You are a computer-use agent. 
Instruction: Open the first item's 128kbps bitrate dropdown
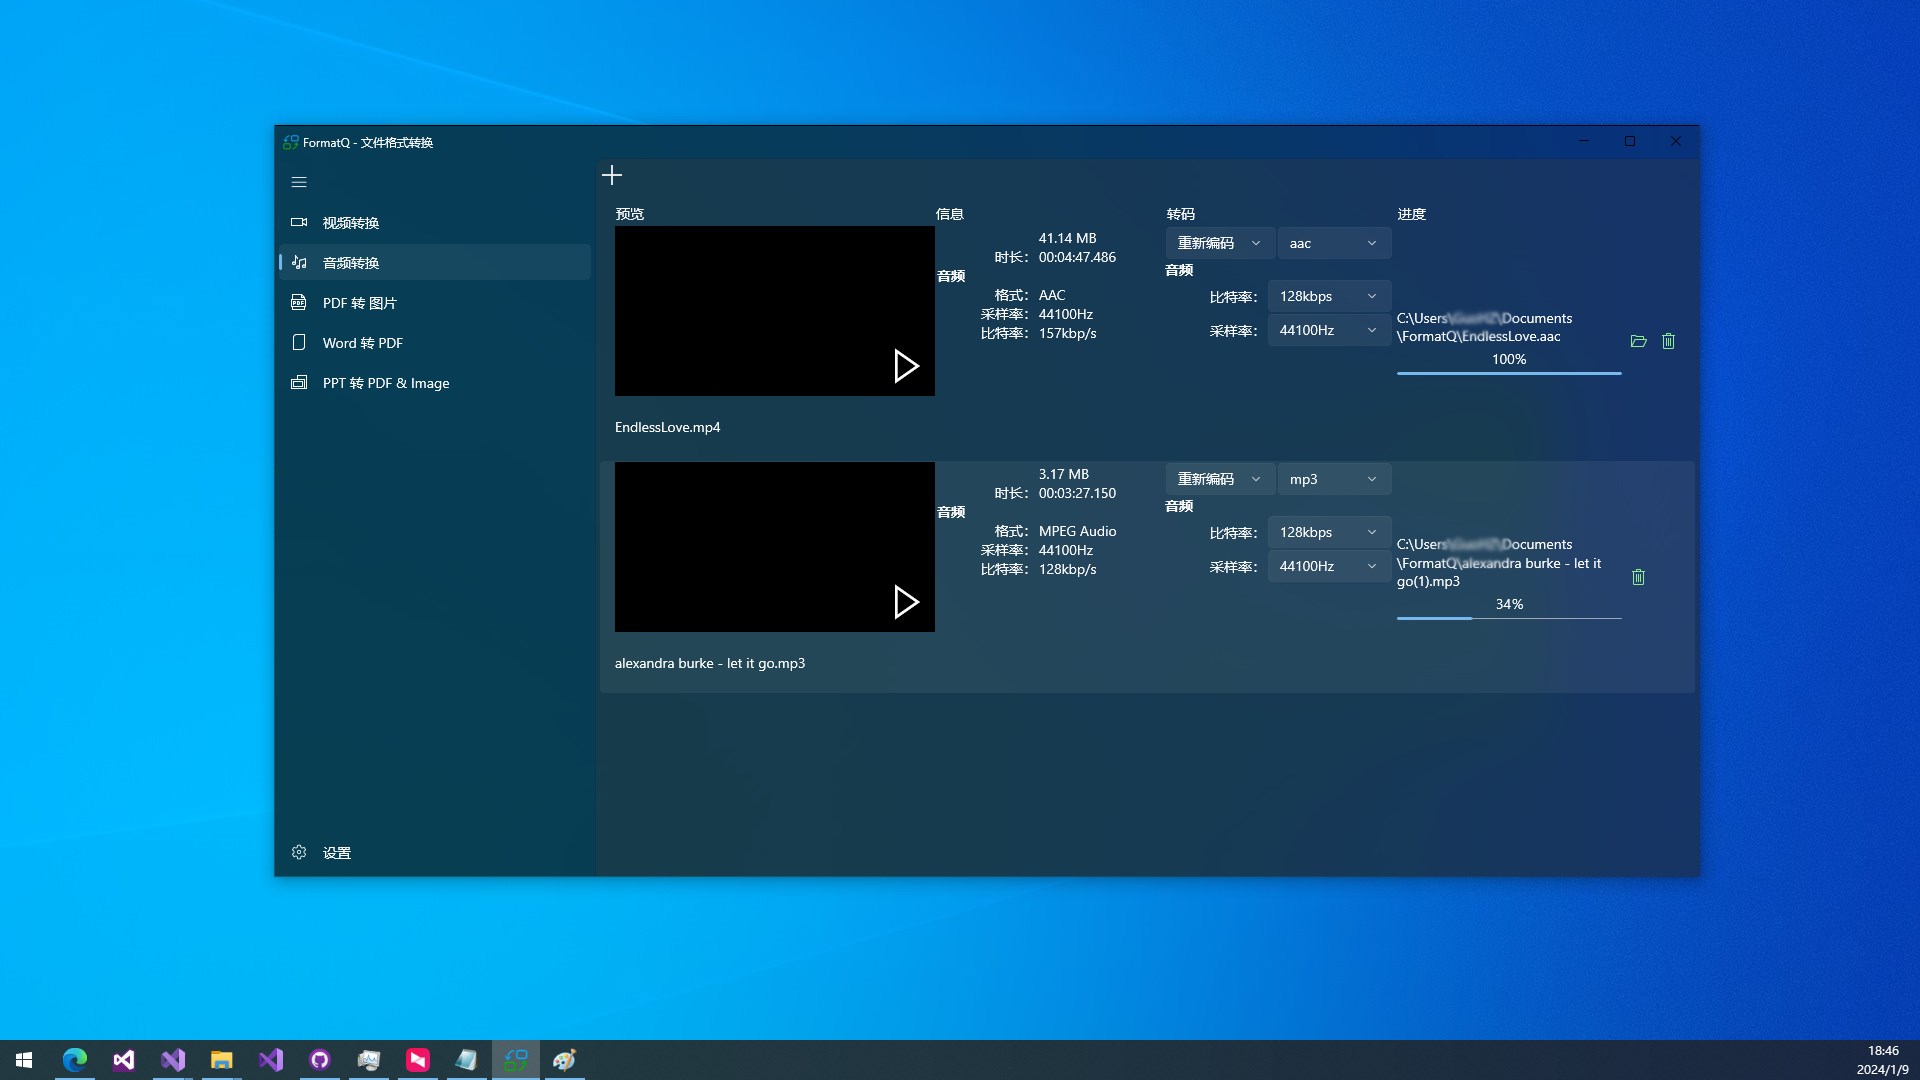click(1328, 296)
